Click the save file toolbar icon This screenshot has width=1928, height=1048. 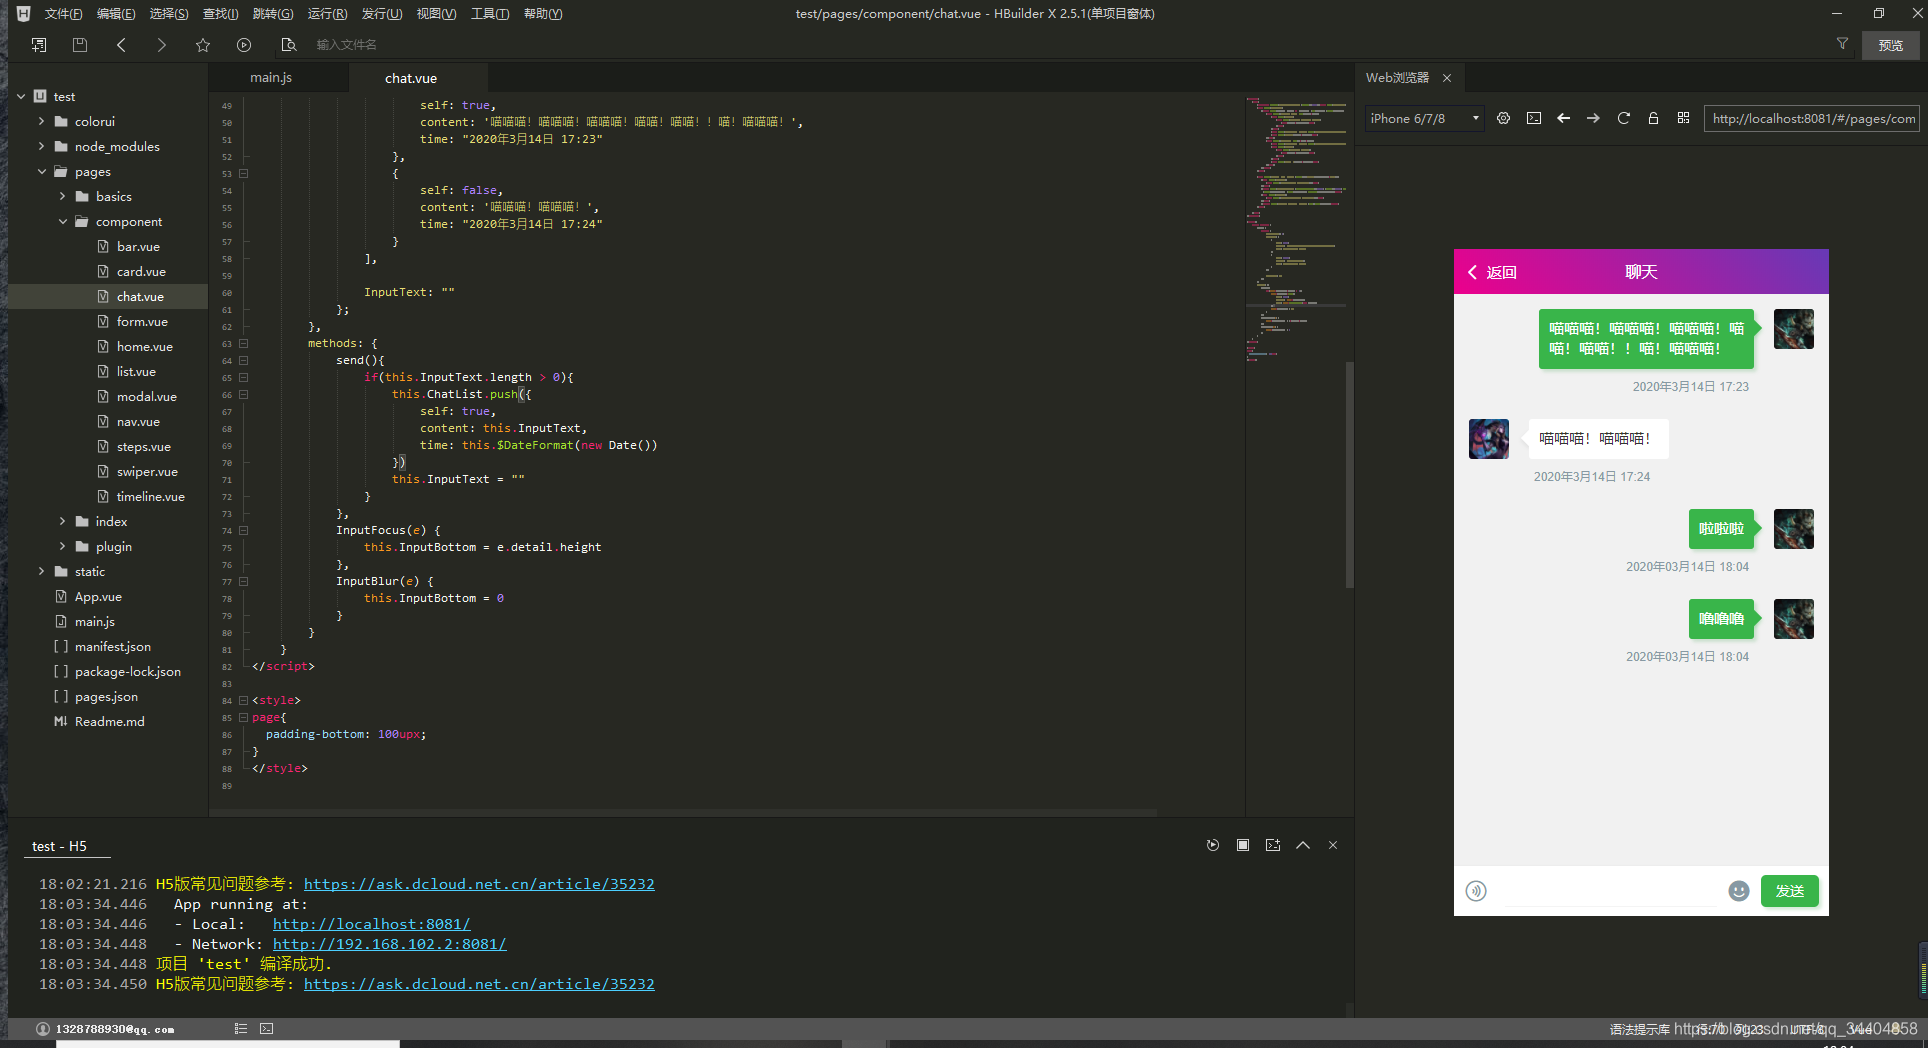point(80,45)
